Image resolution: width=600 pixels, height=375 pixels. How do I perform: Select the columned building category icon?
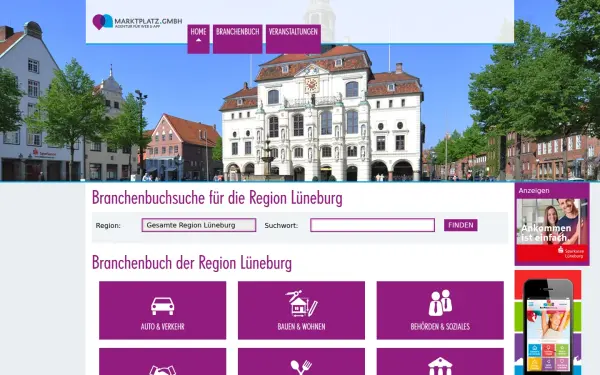440,366
